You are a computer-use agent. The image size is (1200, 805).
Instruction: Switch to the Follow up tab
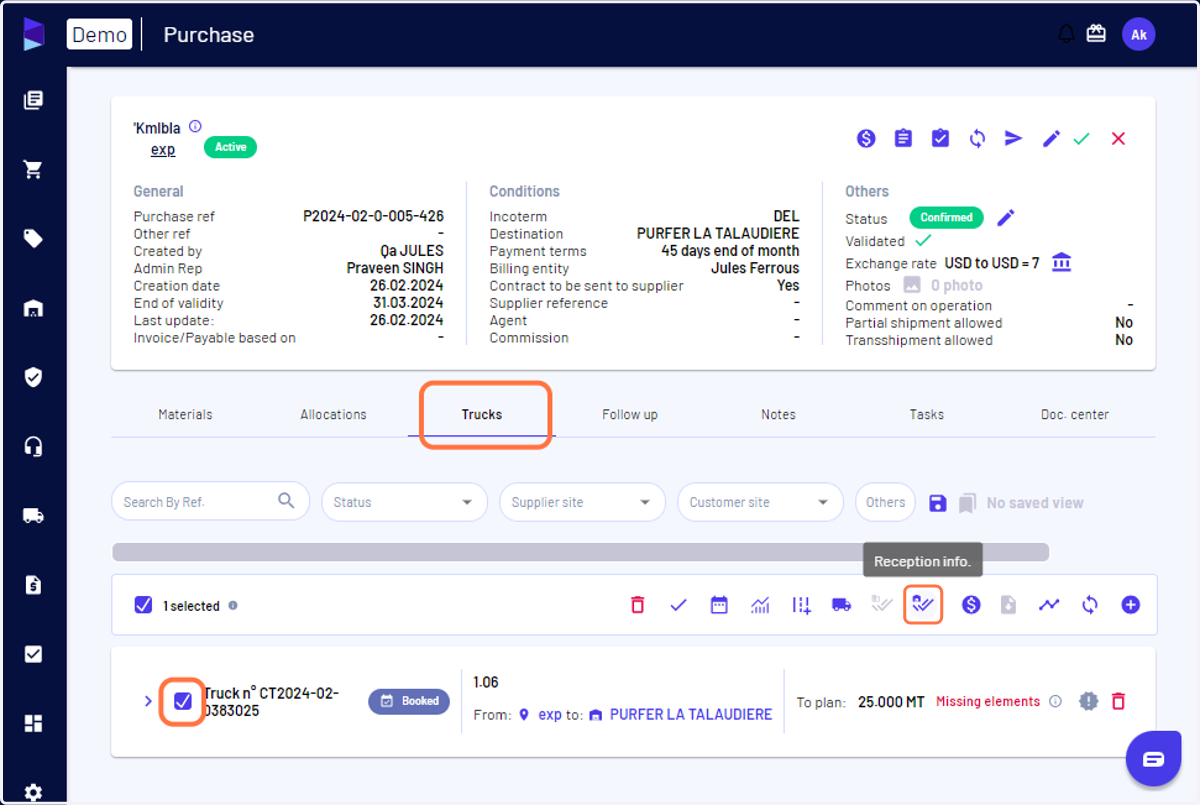click(630, 414)
